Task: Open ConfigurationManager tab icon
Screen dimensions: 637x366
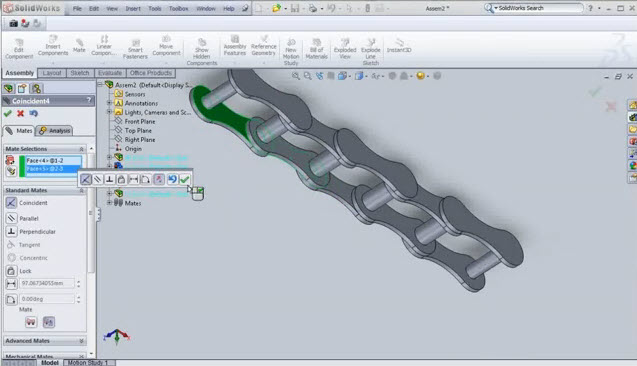Action: point(36,88)
